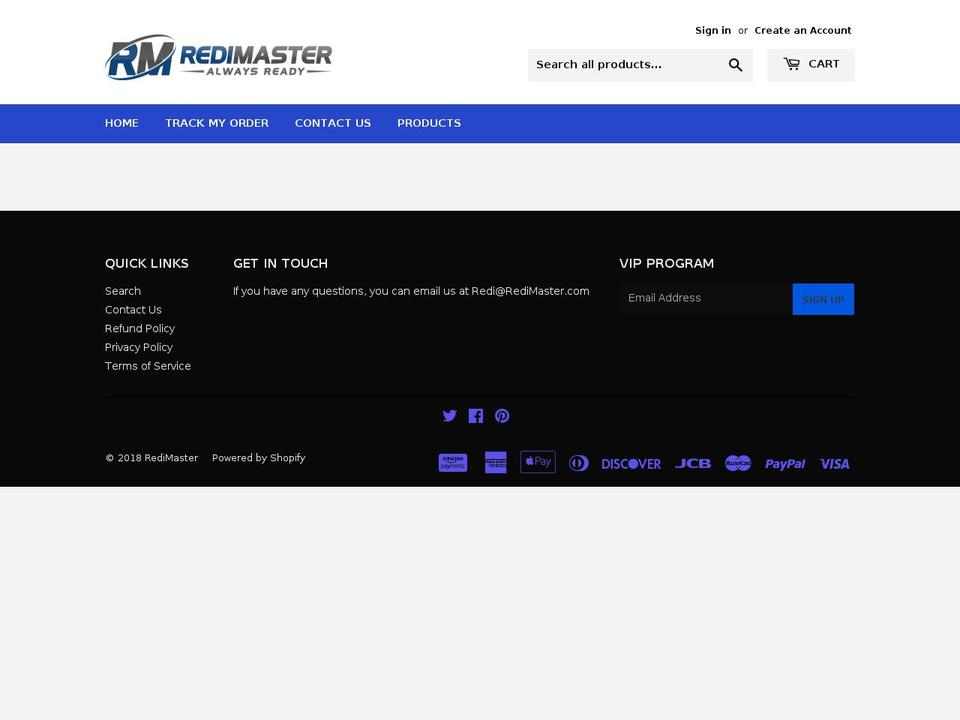Screen dimensions: 960x720
Task: Open the Terms of Service link
Action: [x=148, y=366]
